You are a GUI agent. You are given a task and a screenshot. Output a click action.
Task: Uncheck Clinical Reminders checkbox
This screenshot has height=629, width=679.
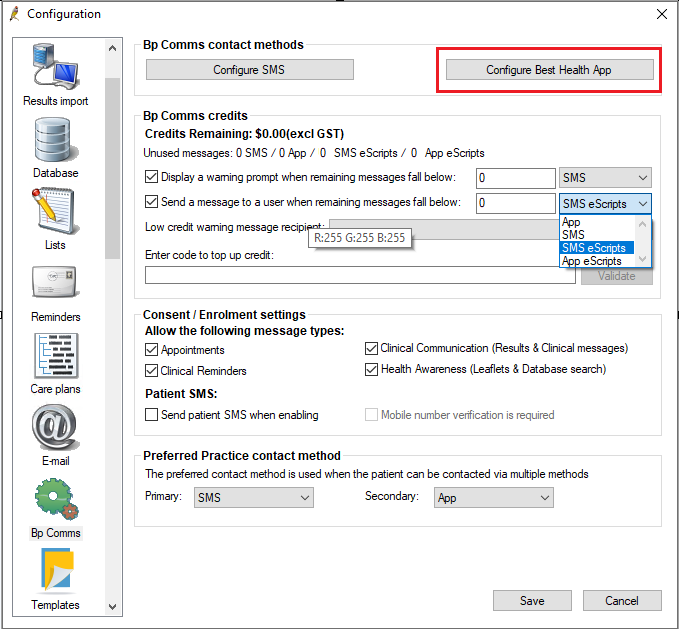click(x=151, y=371)
